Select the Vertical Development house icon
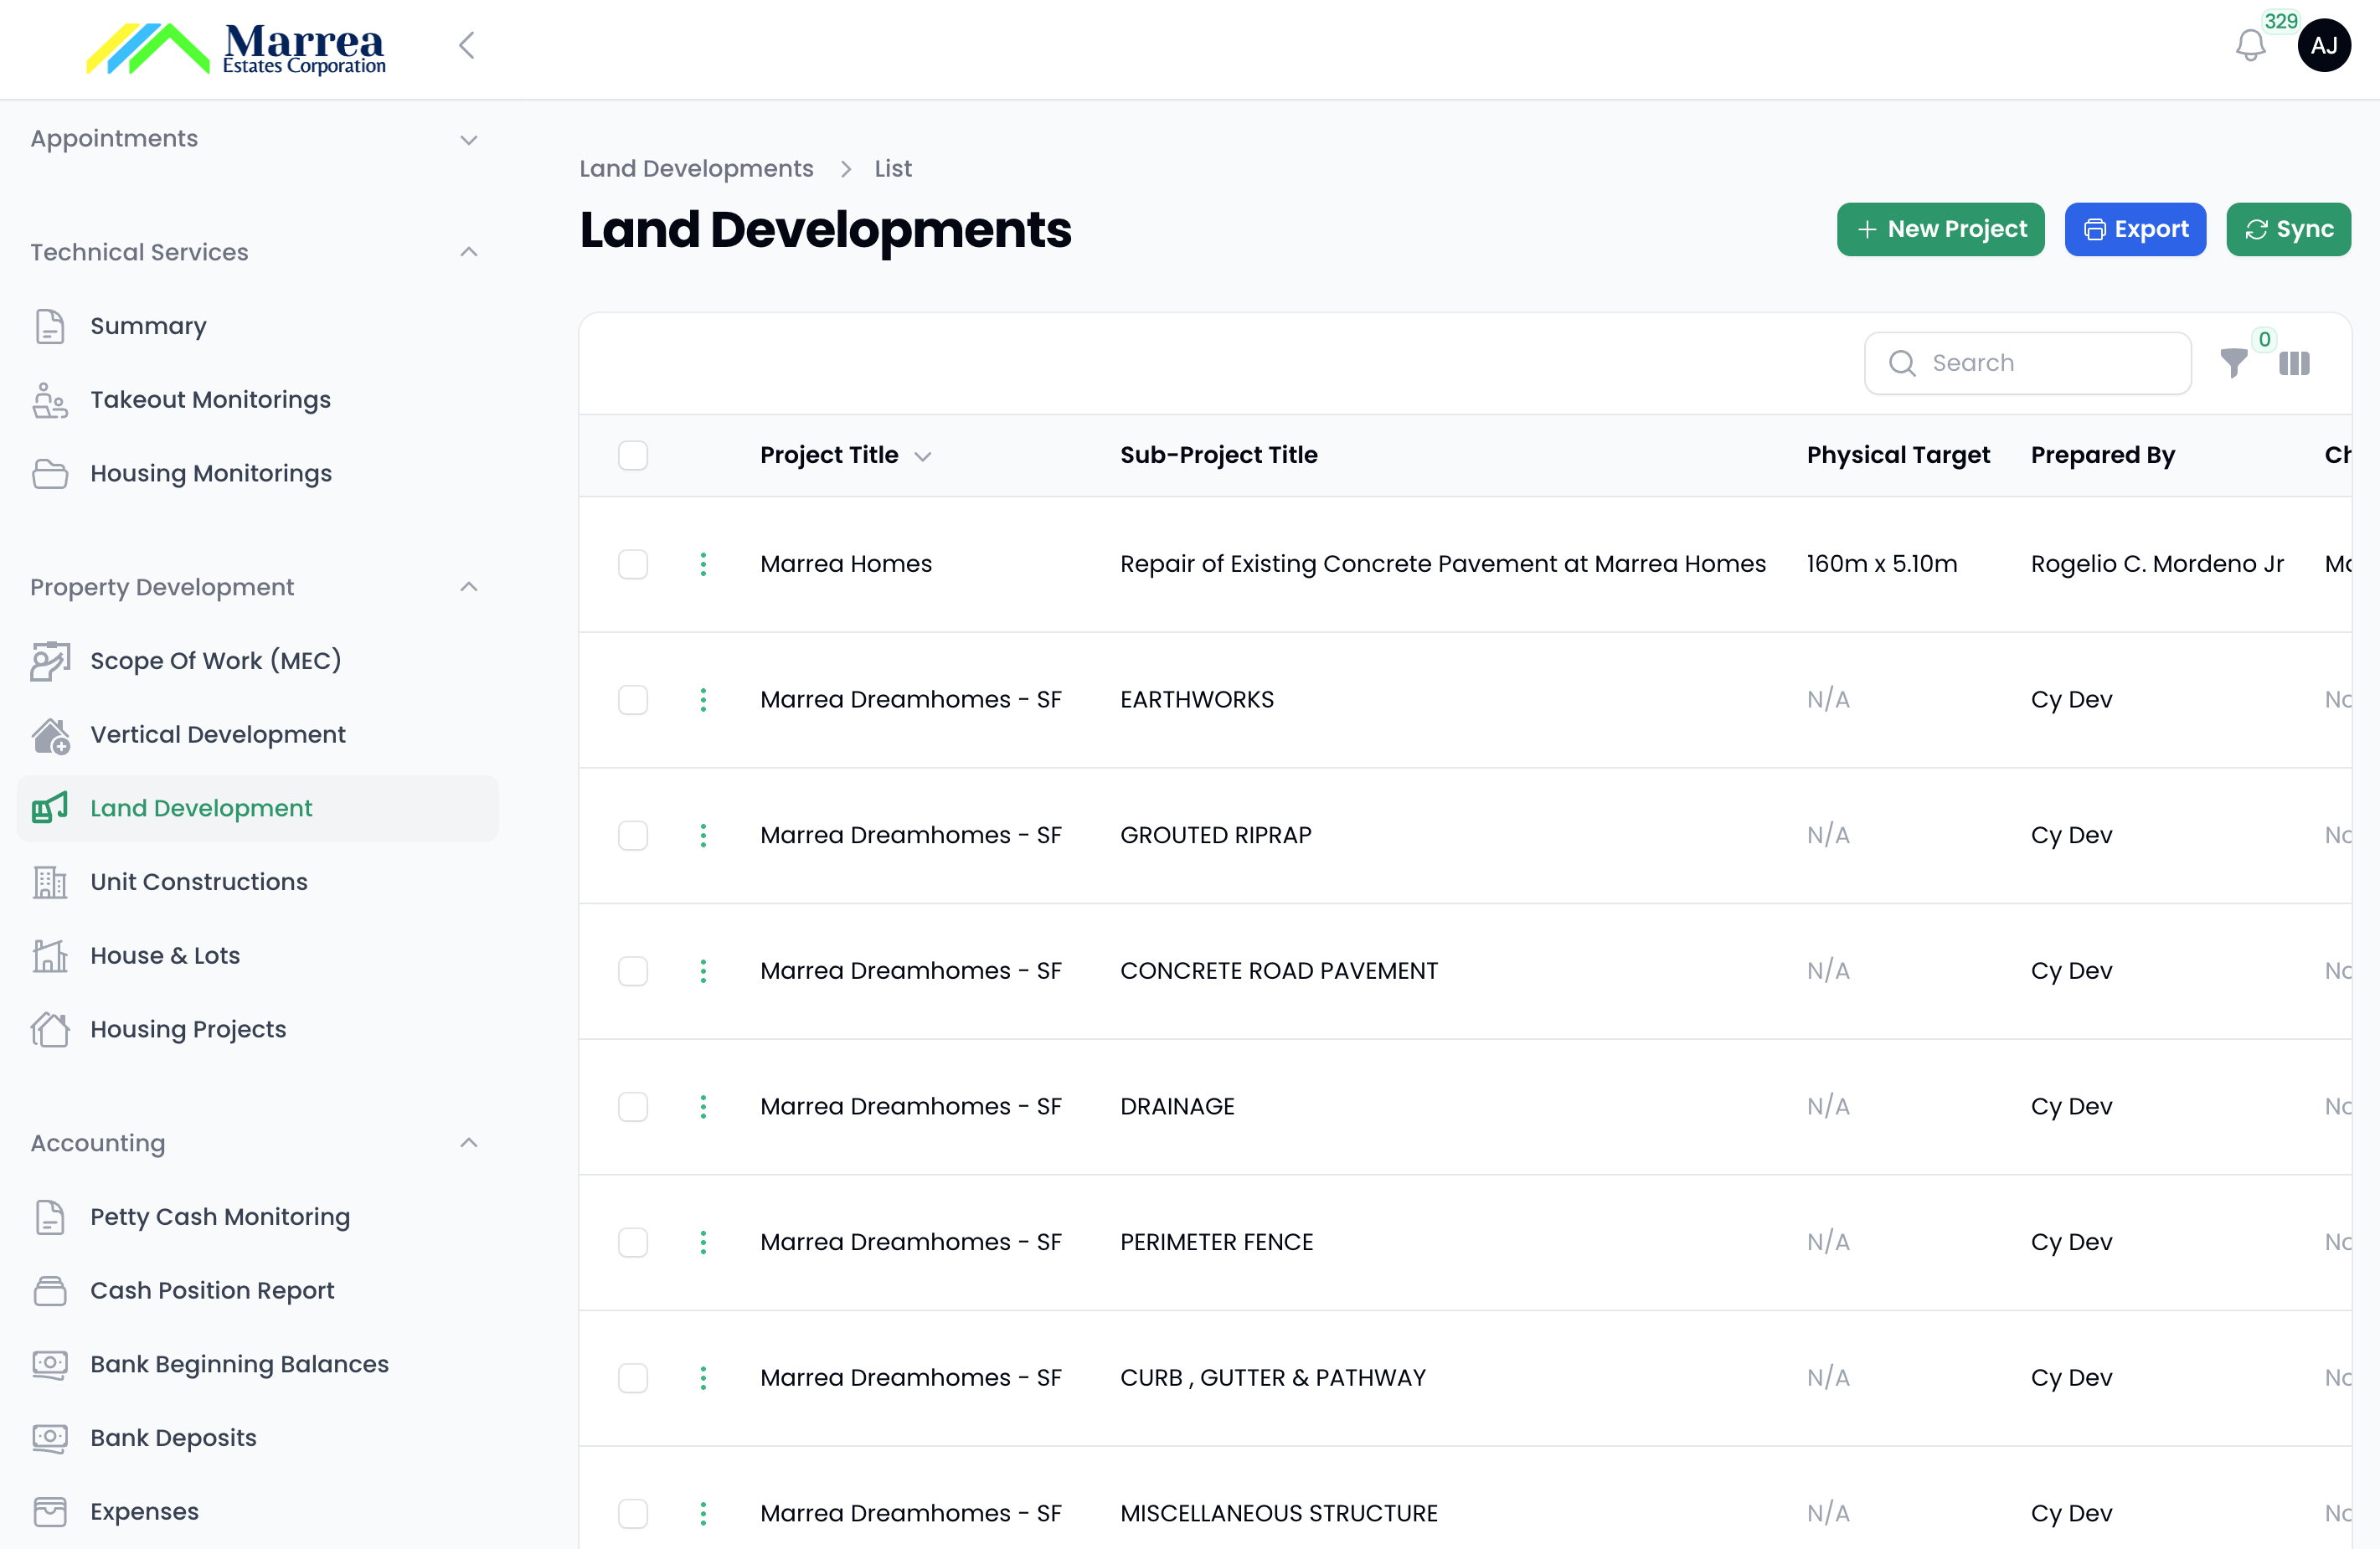This screenshot has width=2380, height=1549. [x=49, y=735]
